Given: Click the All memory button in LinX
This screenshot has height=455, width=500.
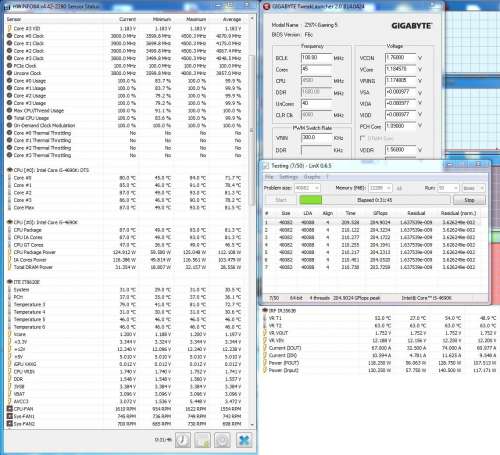Looking at the screenshot, I should (399, 188).
